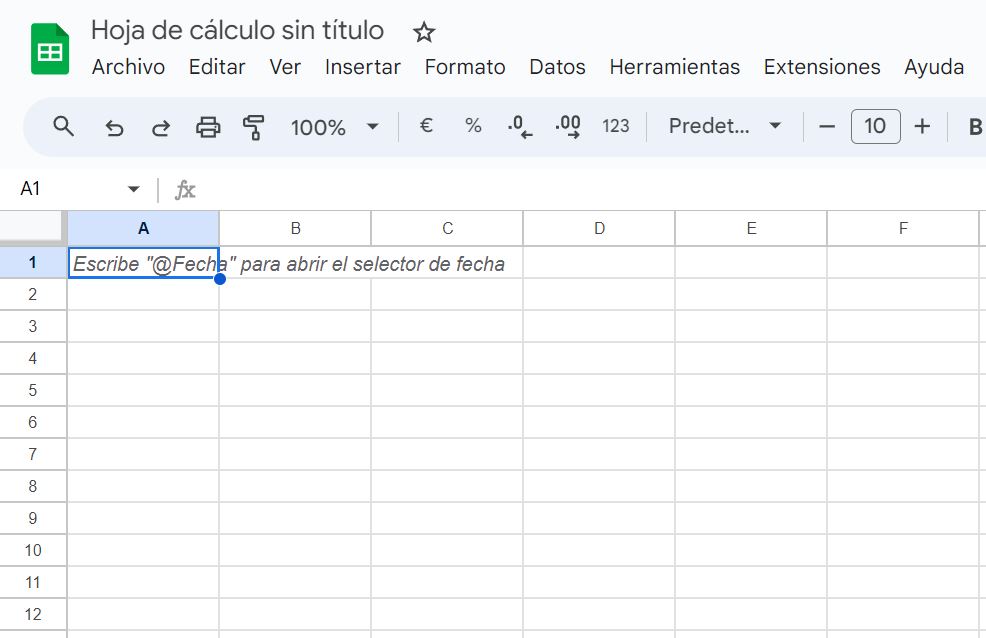Viewport: 986px width, 638px height.
Task: Open the Insertar menu
Action: click(363, 67)
